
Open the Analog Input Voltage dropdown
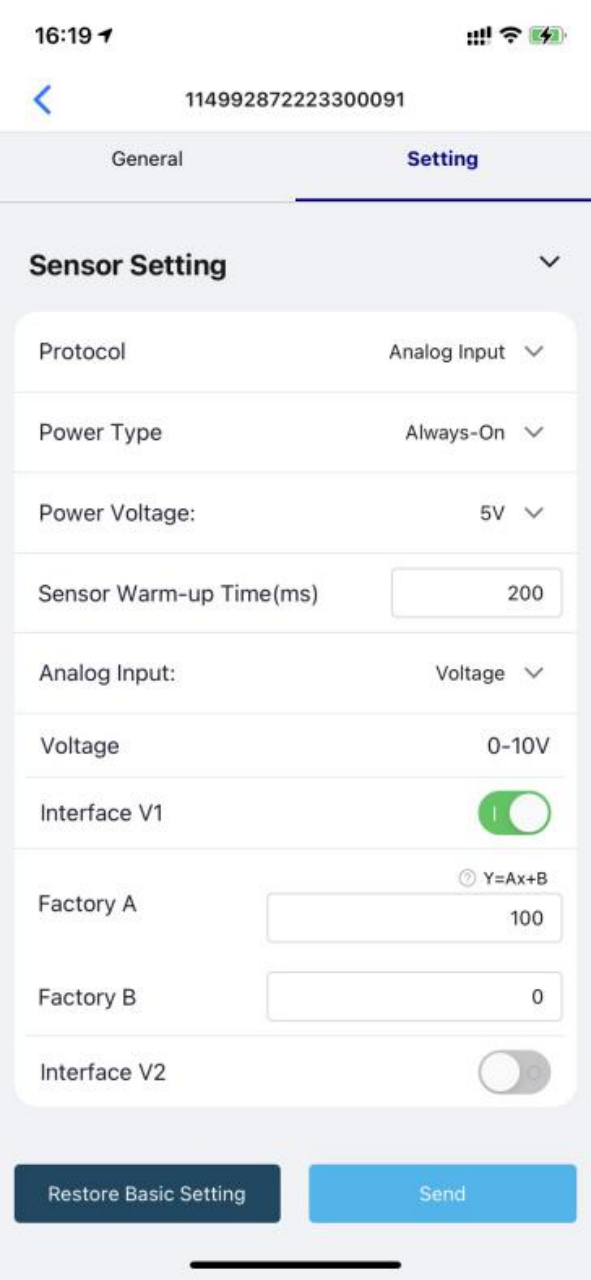[x=489, y=673]
